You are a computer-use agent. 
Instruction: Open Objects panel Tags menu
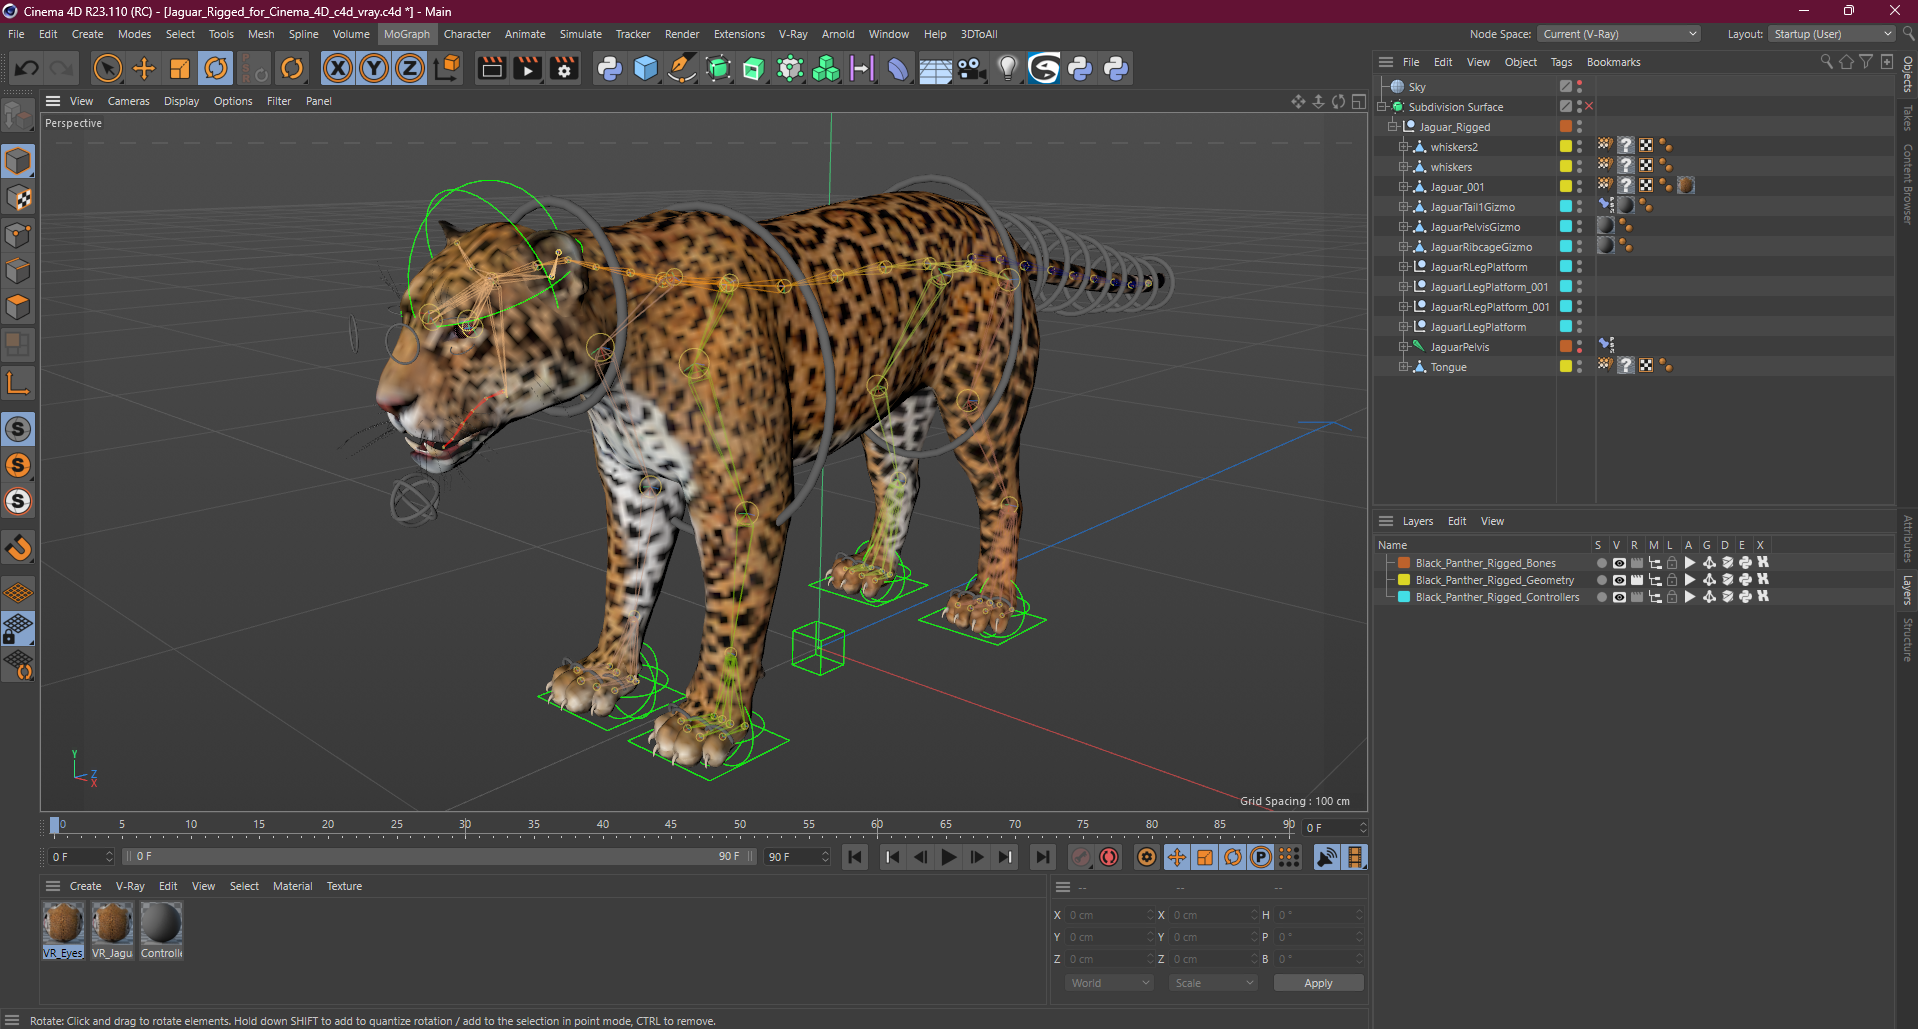coord(1561,62)
